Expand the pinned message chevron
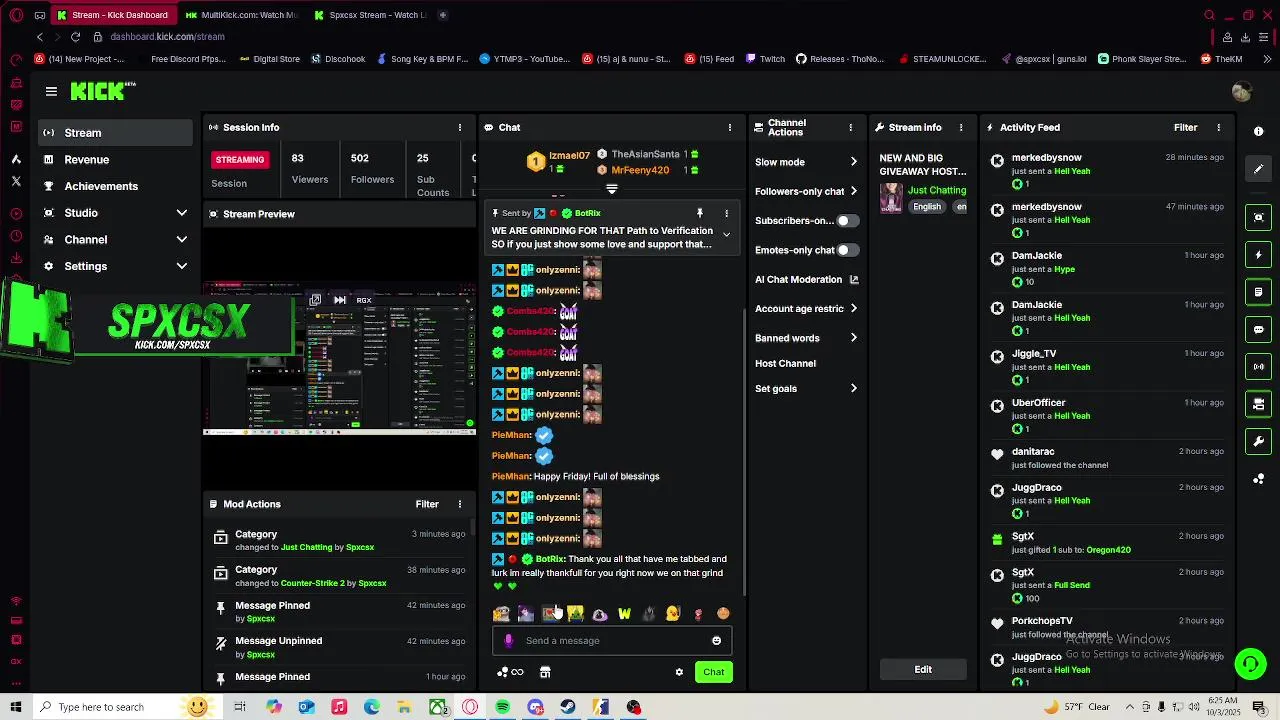This screenshot has width=1280, height=720. click(x=726, y=235)
